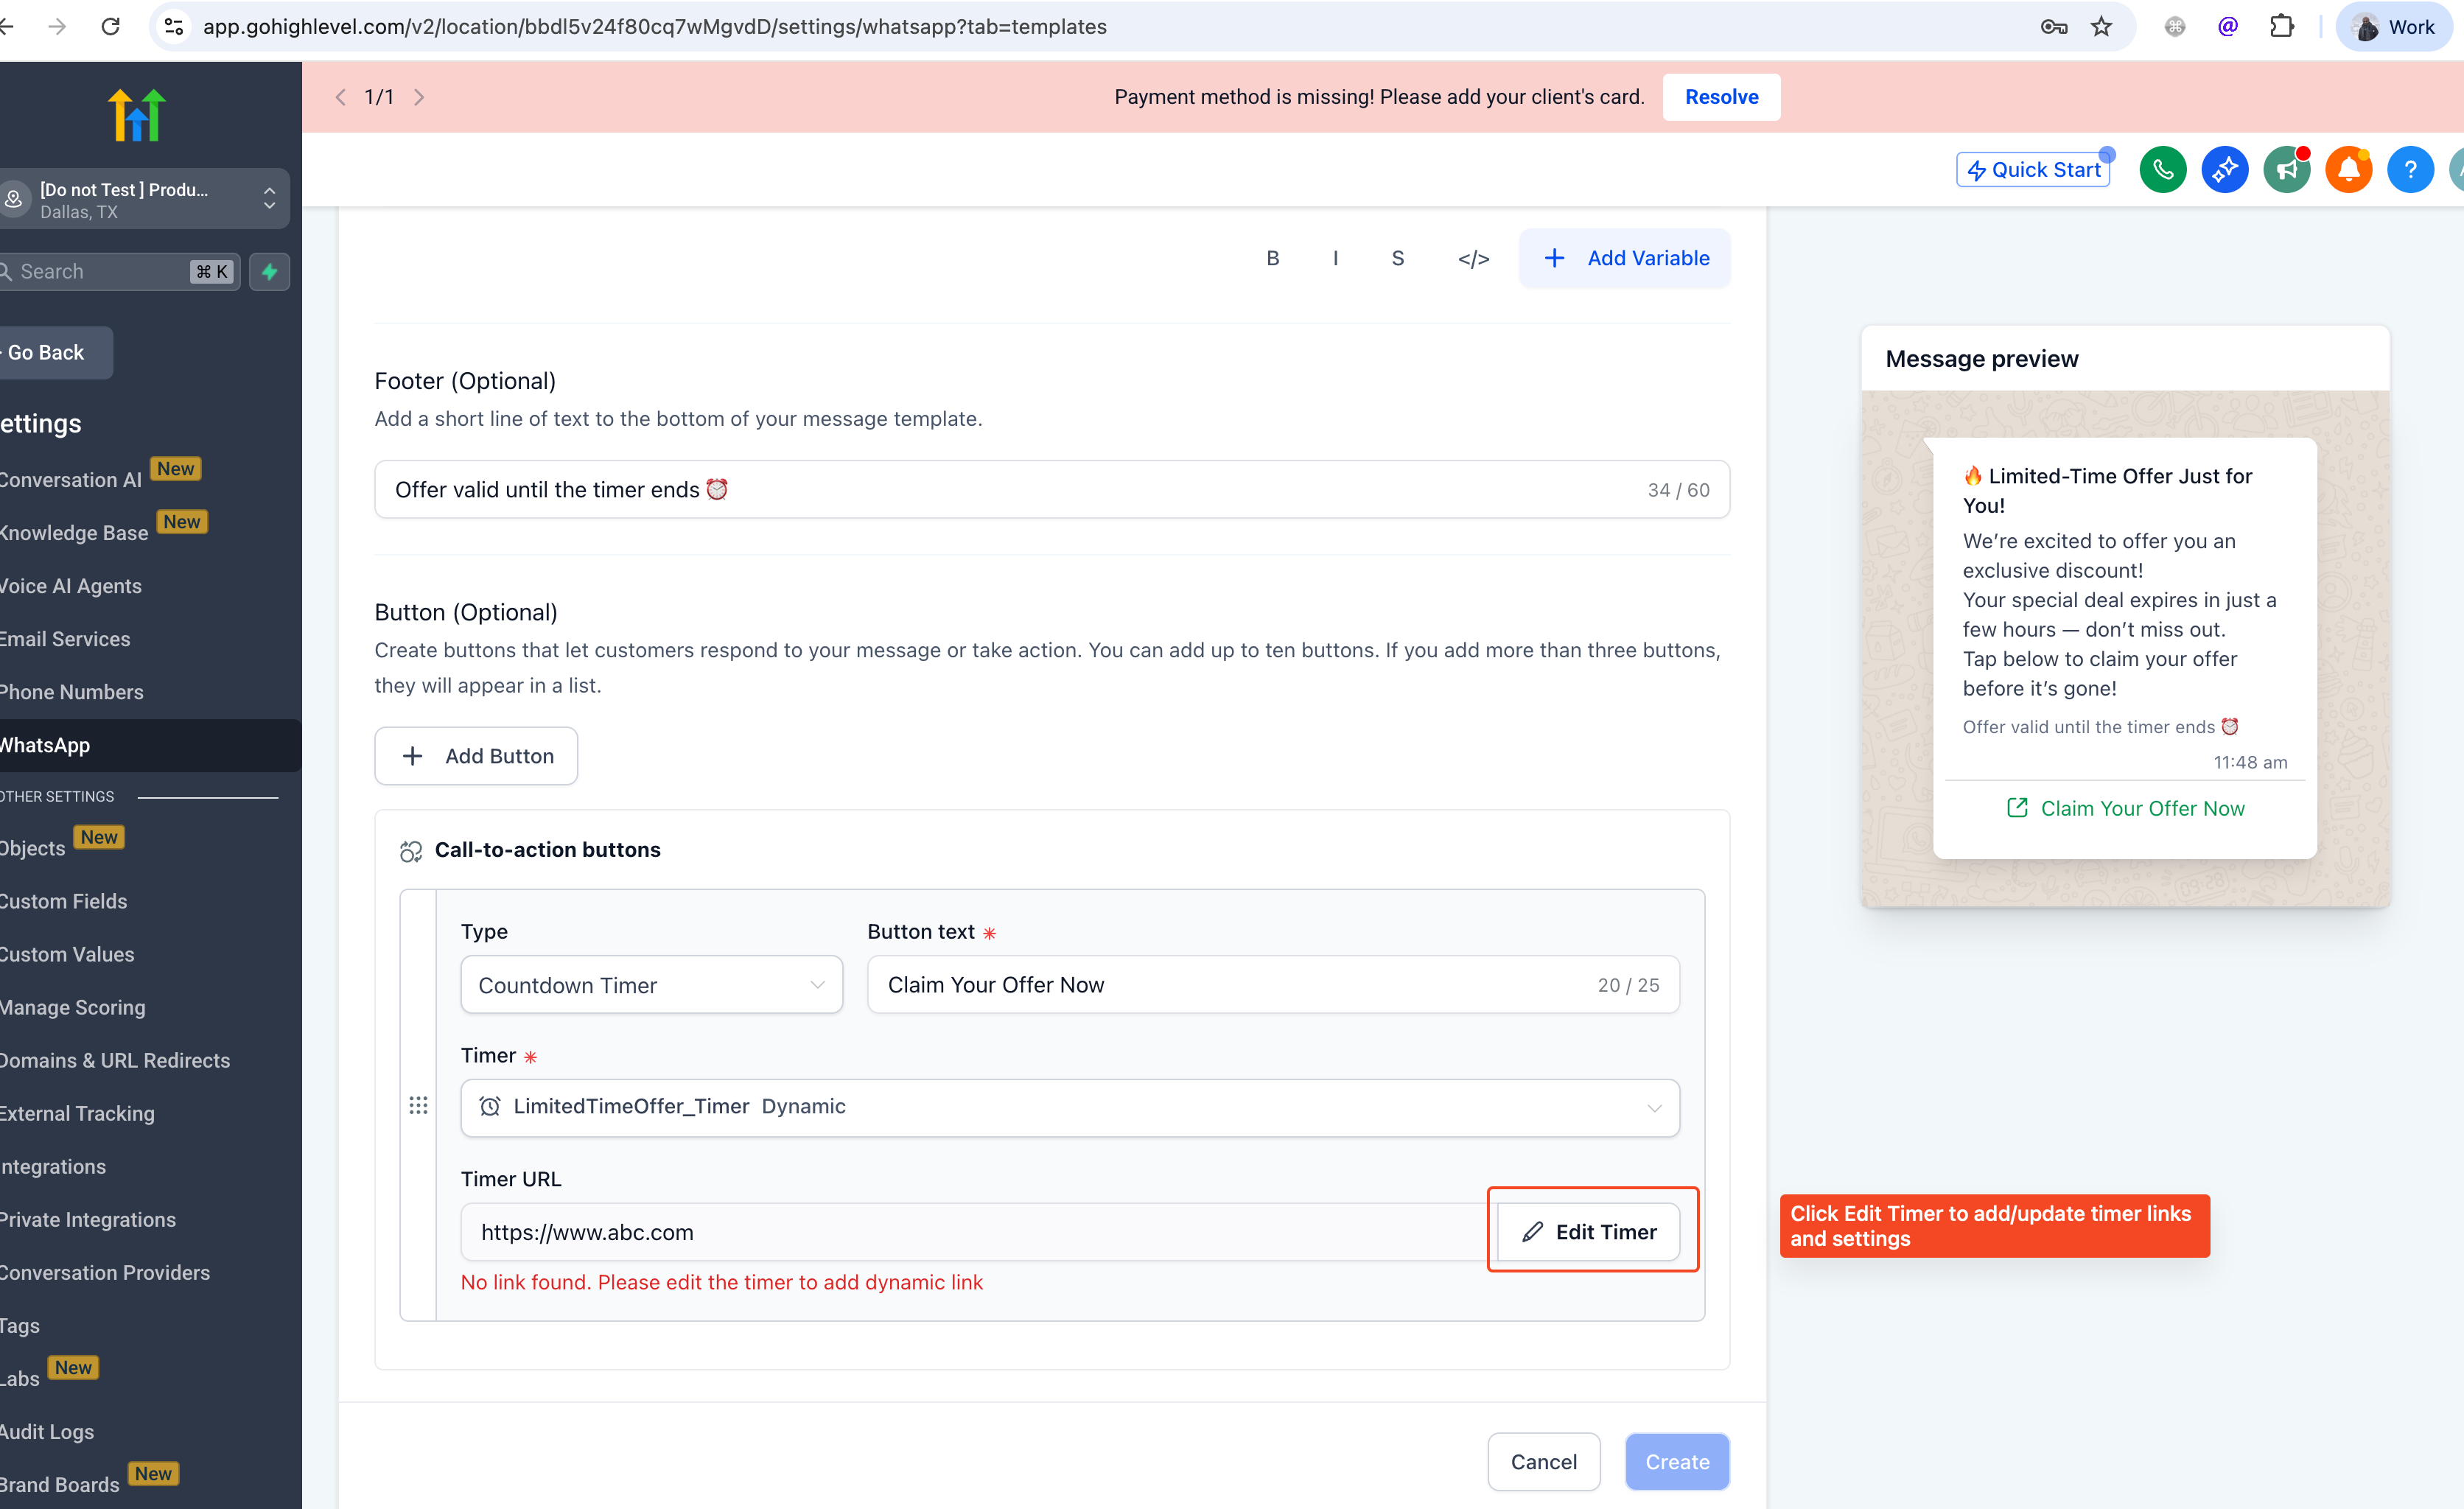Image resolution: width=2464 pixels, height=1509 pixels.
Task: Click the blue help question mark icon
Action: point(2410,170)
